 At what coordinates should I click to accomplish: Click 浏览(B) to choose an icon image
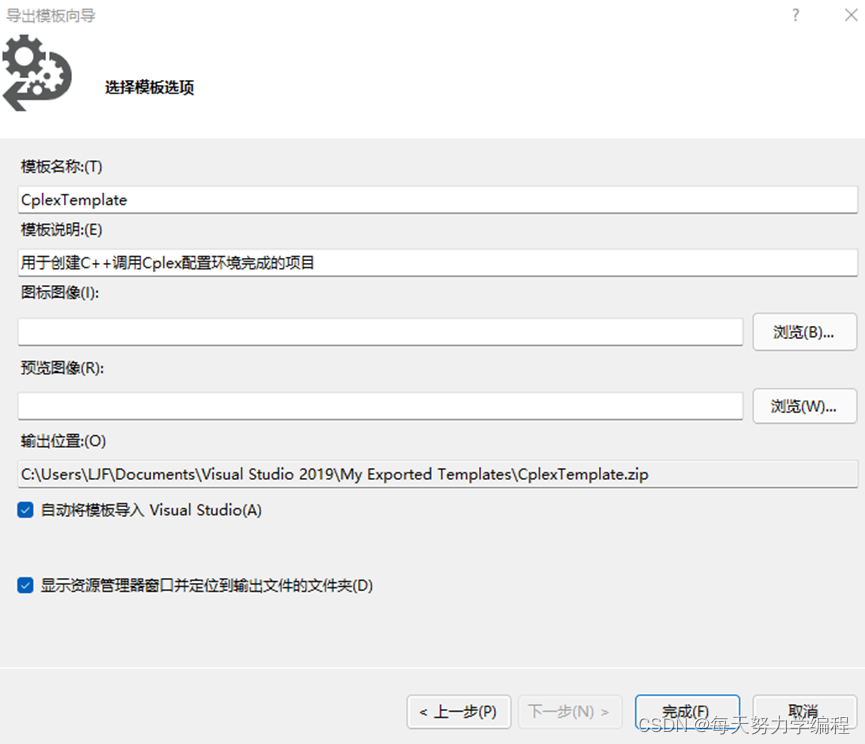(803, 331)
